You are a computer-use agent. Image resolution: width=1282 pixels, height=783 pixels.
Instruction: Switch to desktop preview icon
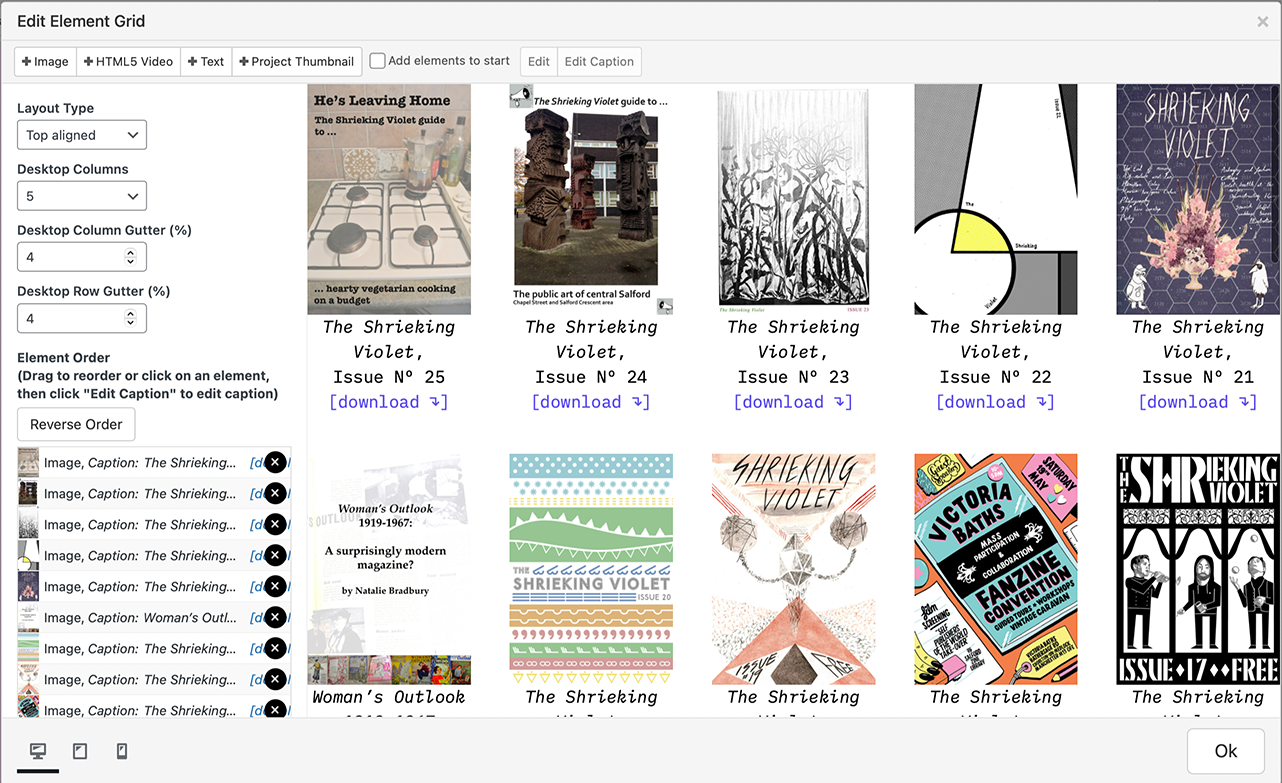[x=38, y=751]
